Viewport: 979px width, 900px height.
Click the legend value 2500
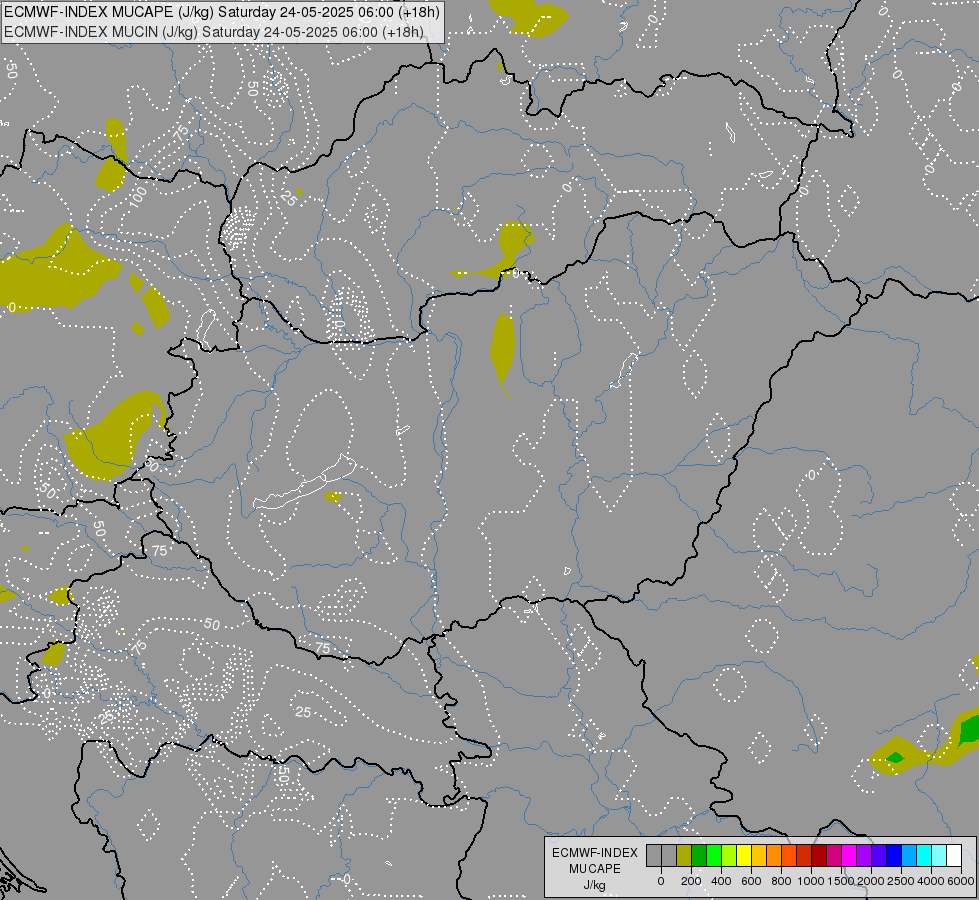(900, 881)
